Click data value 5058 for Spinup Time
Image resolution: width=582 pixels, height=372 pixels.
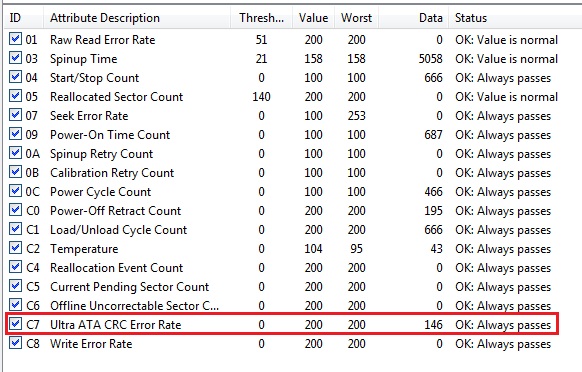click(431, 59)
